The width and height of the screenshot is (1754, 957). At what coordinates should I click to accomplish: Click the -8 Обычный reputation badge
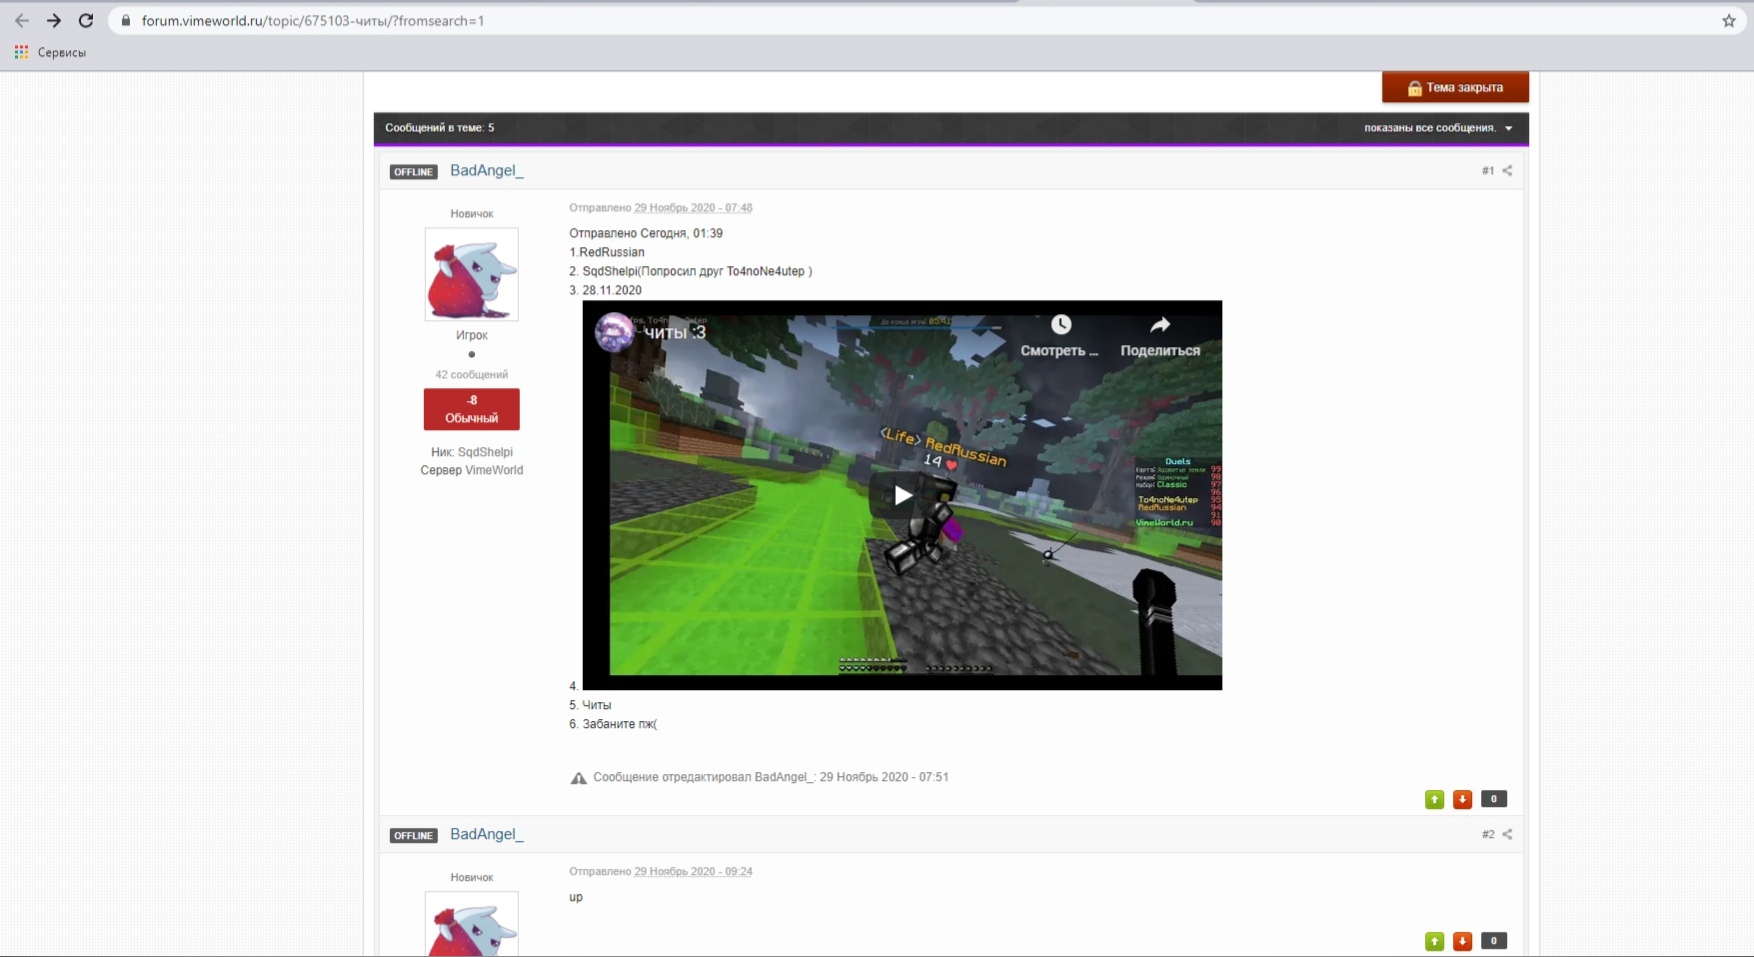pyautogui.click(x=471, y=409)
